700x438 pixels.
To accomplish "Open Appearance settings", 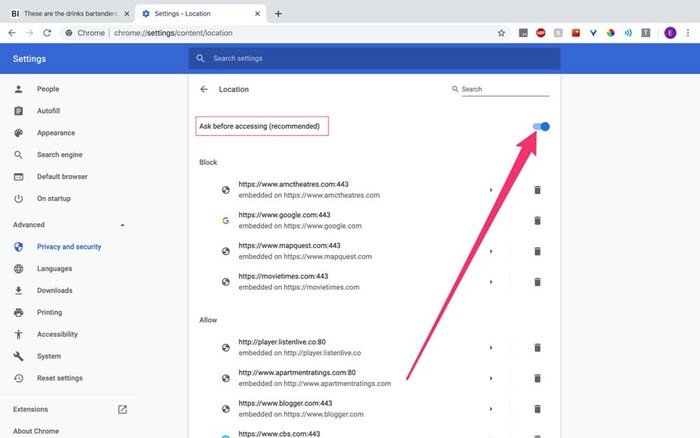I will (56, 133).
